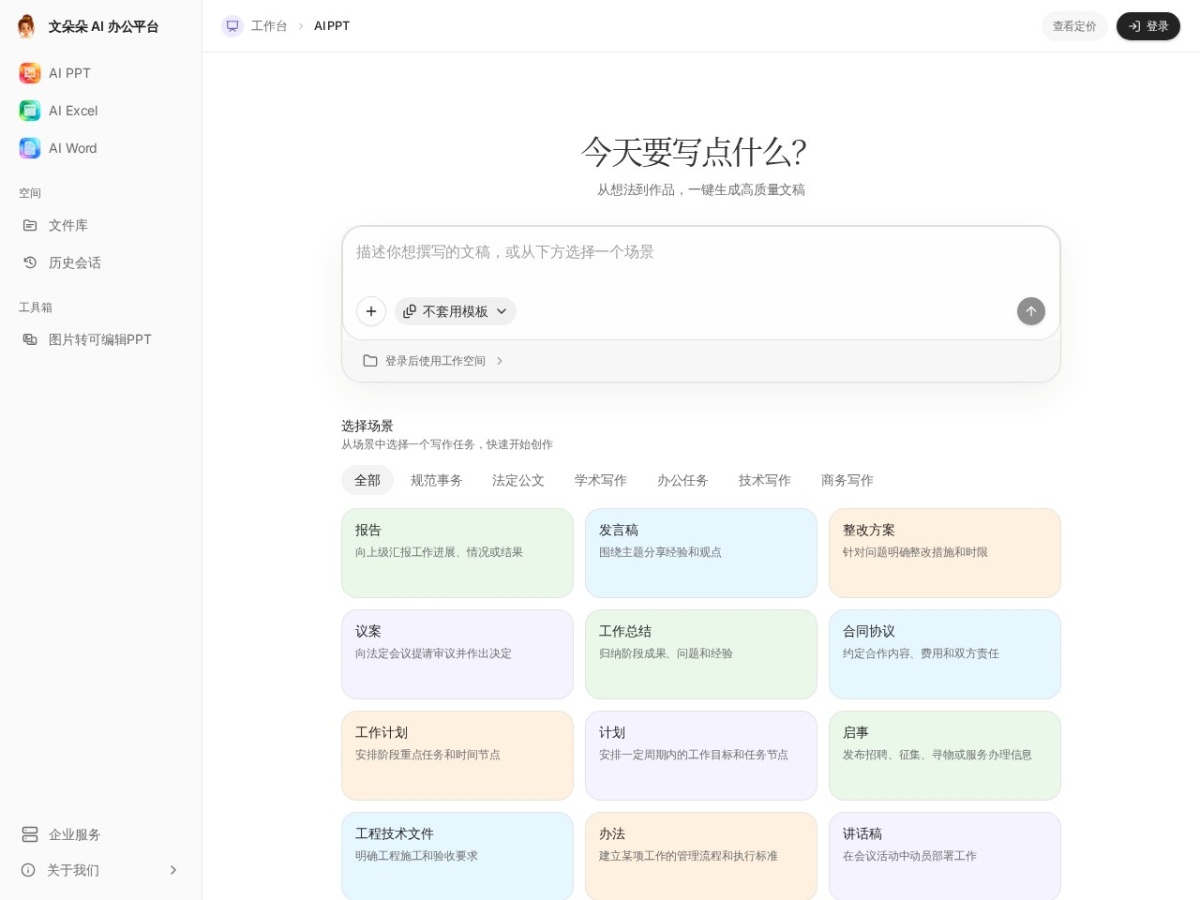Click the 企业服务 server icon
The width and height of the screenshot is (1200, 900).
pos(30,834)
